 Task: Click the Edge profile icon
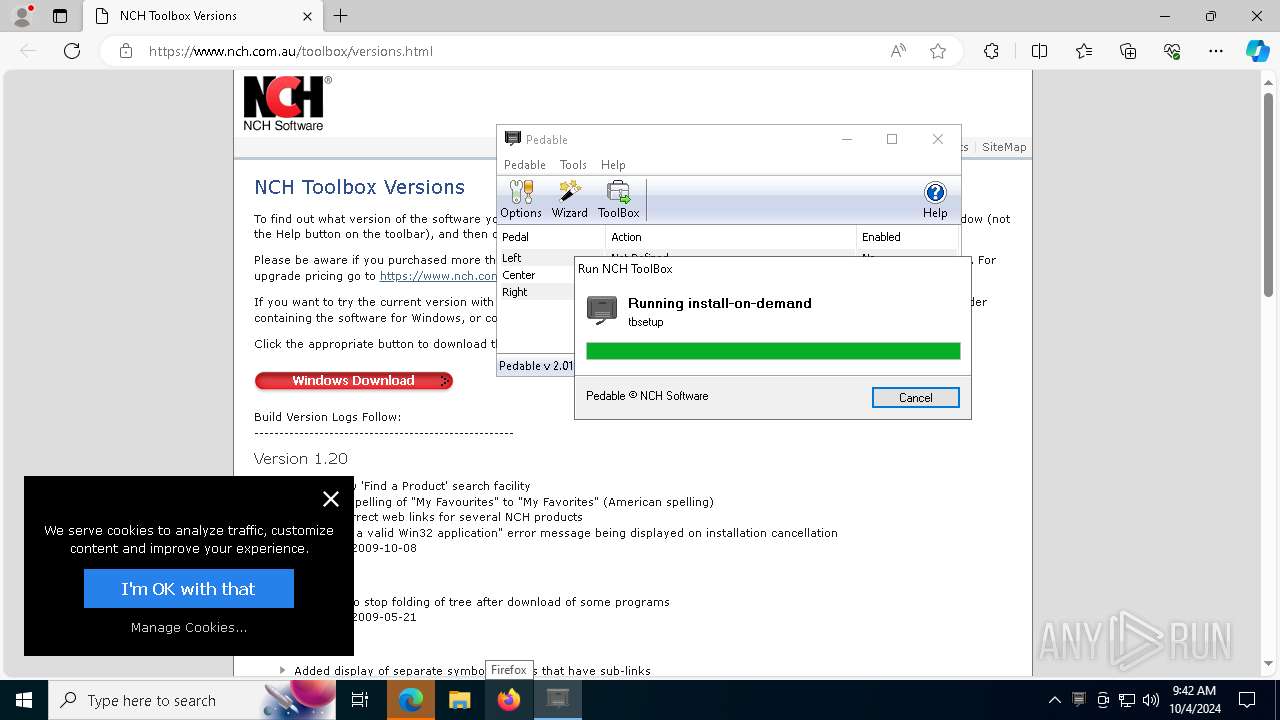(x=22, y=16)
